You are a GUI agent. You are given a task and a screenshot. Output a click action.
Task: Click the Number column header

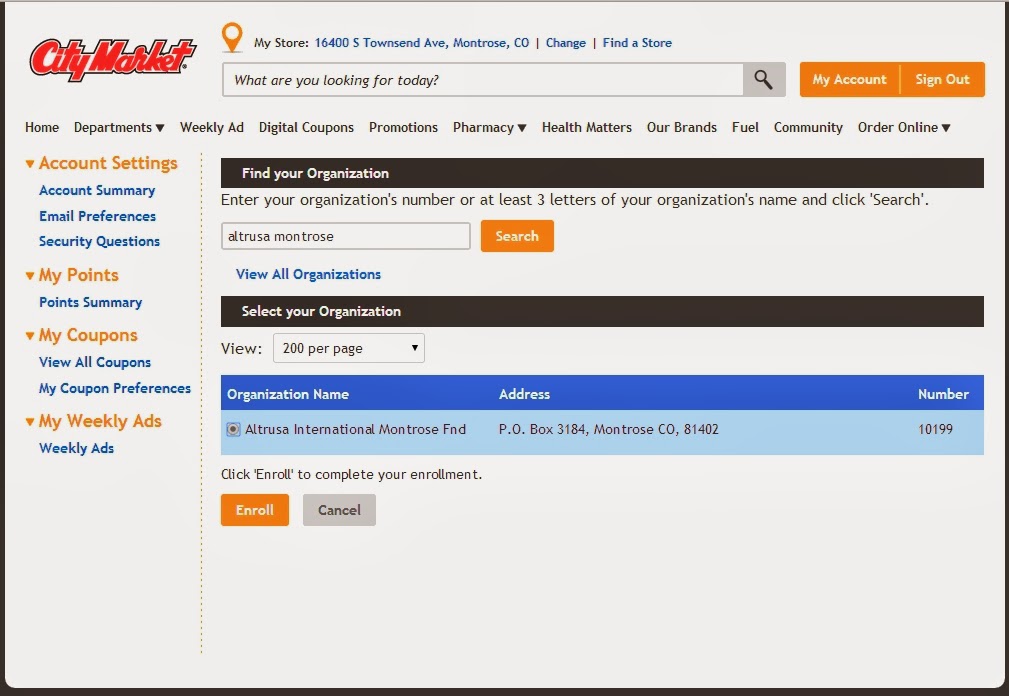[943, 394]
